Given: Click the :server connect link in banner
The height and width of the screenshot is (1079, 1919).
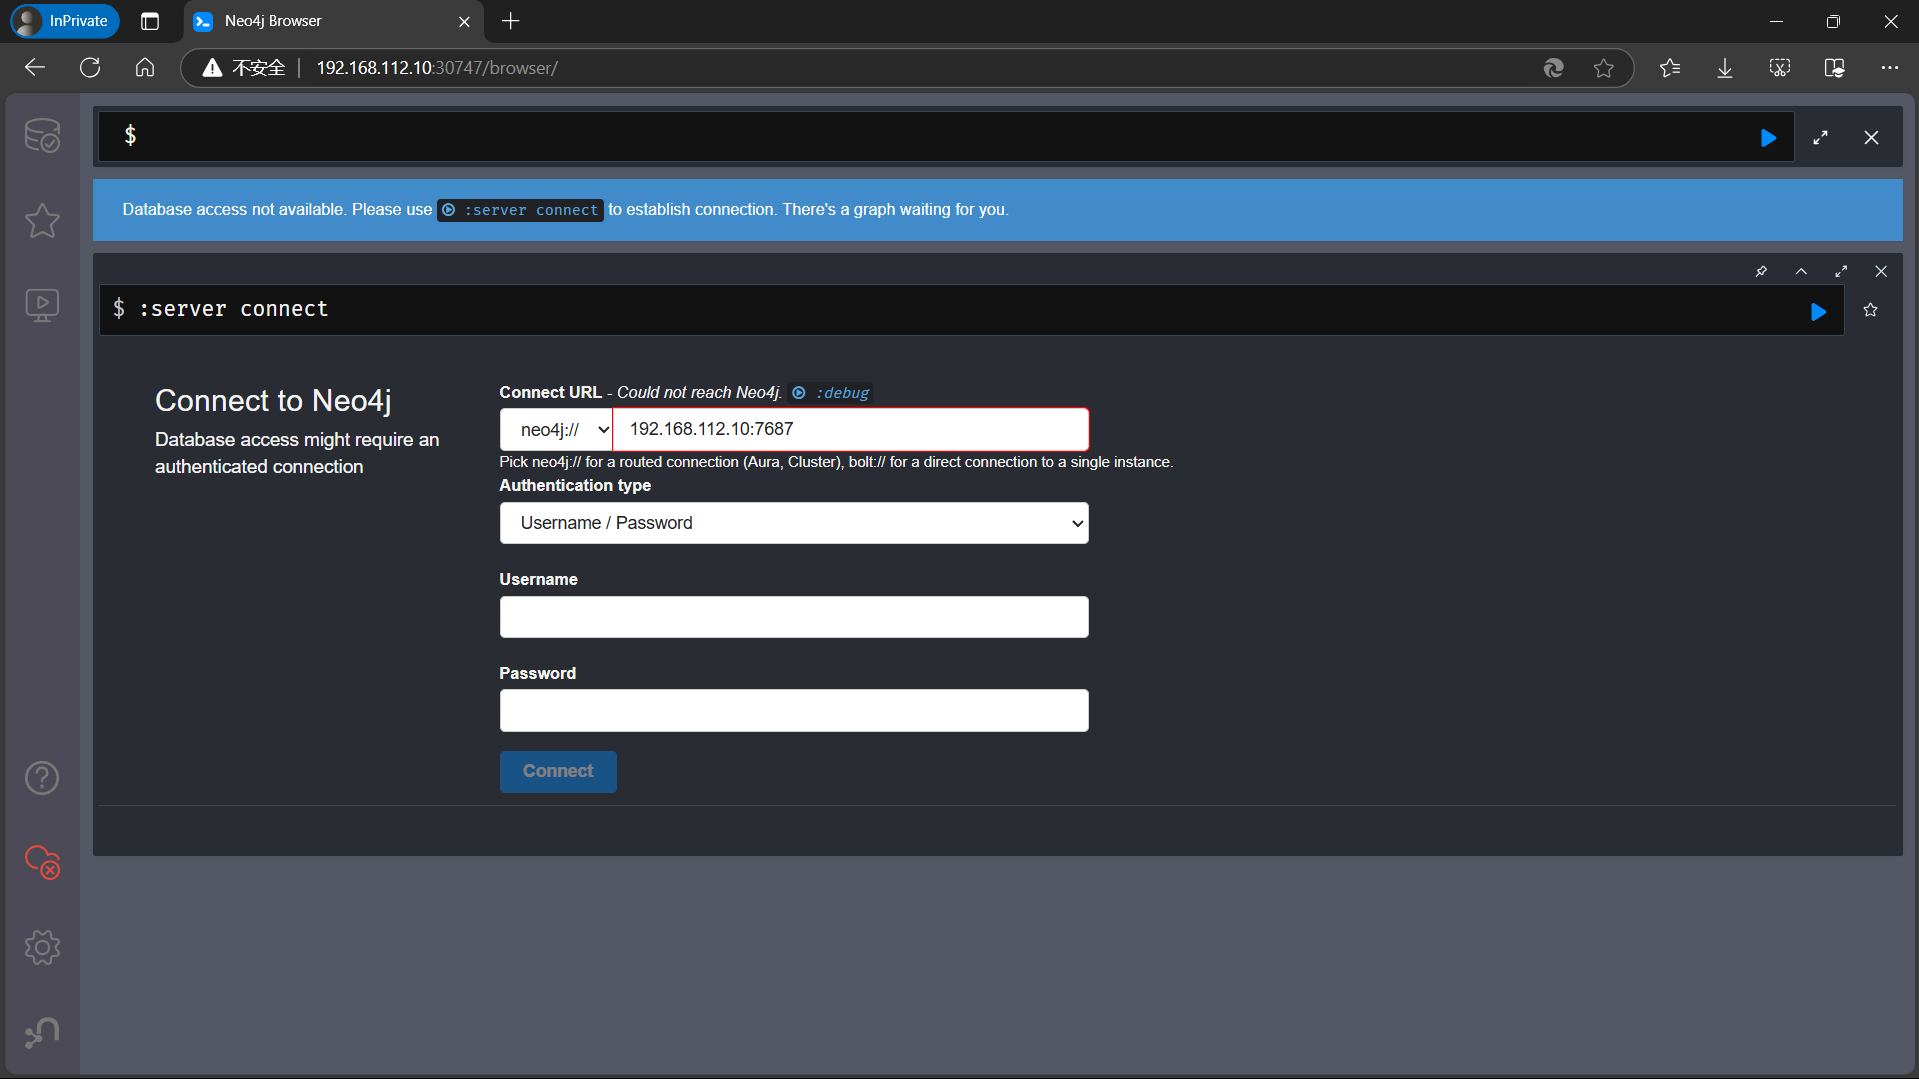Looking at the screenshot, I should coord(520,210).
